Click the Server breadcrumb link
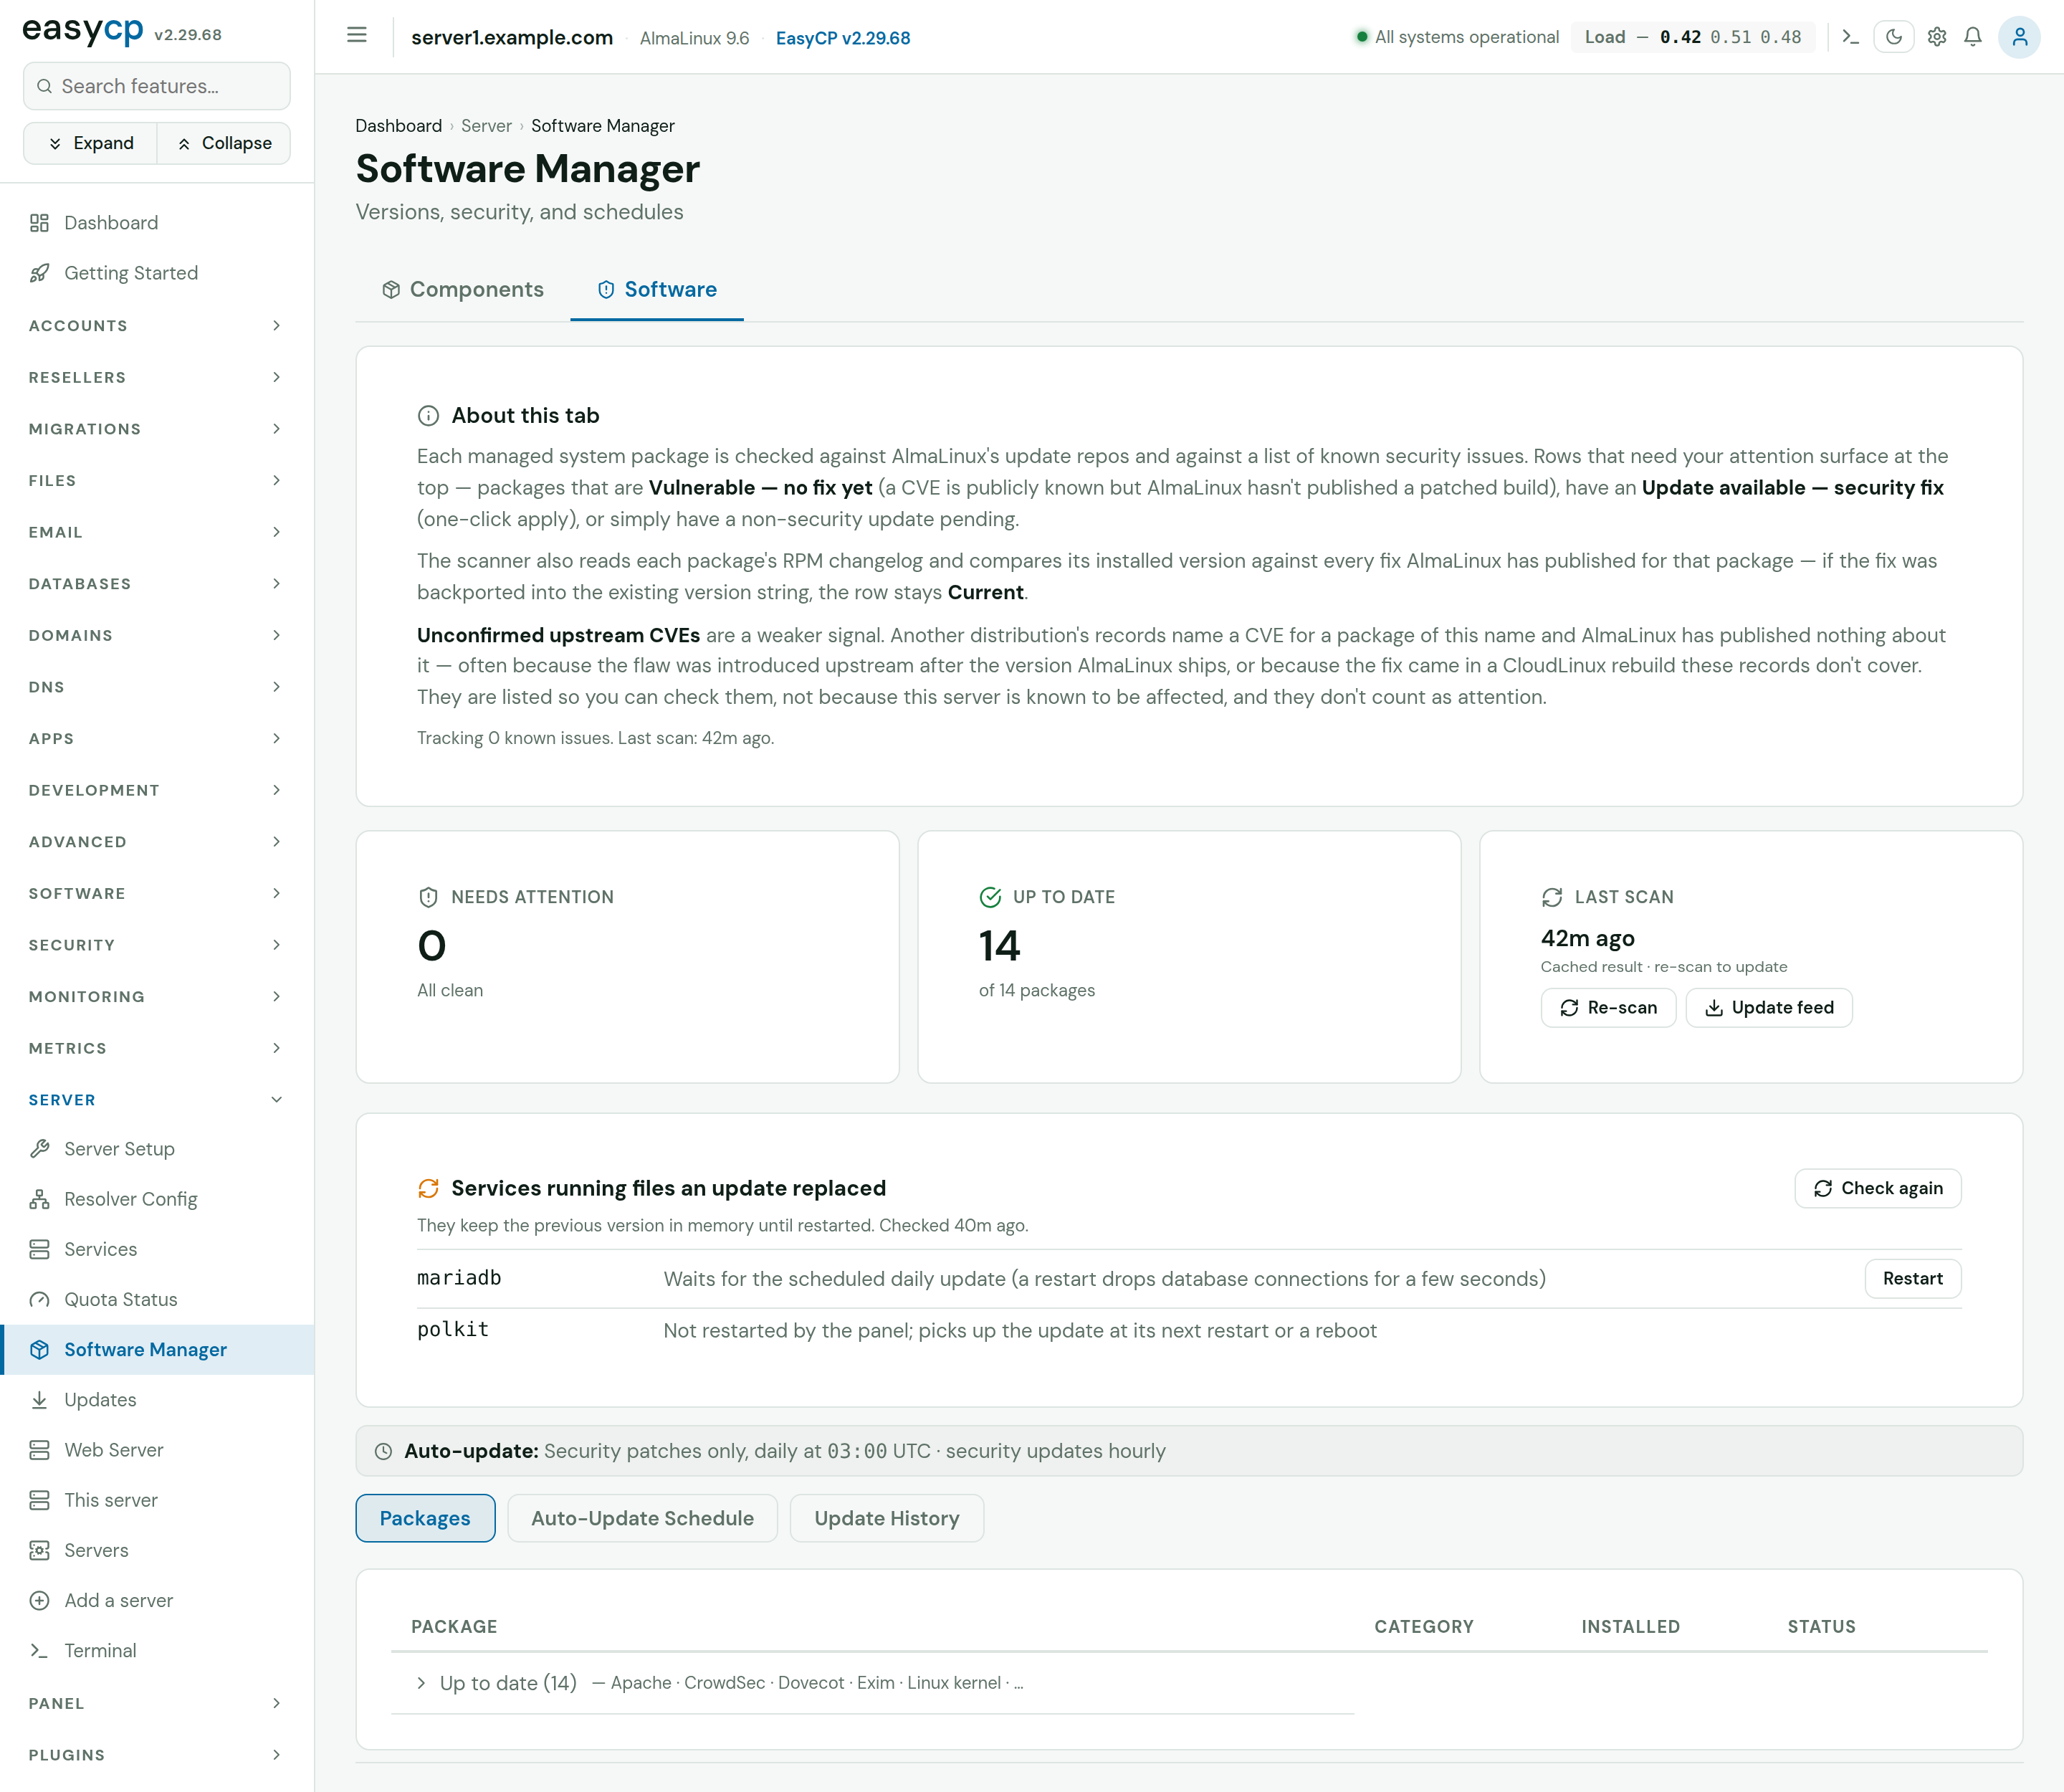2064x1792 pixels. pos(486,126)
